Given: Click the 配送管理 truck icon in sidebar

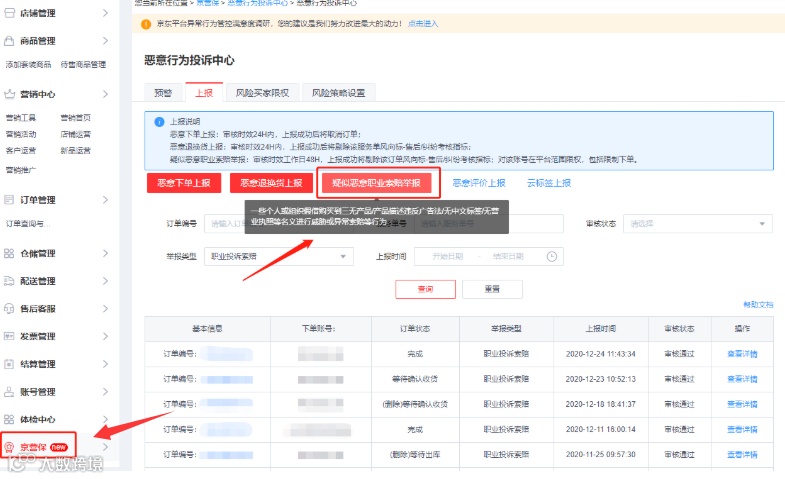Looking at the screenshot, I should coord(9,281).
